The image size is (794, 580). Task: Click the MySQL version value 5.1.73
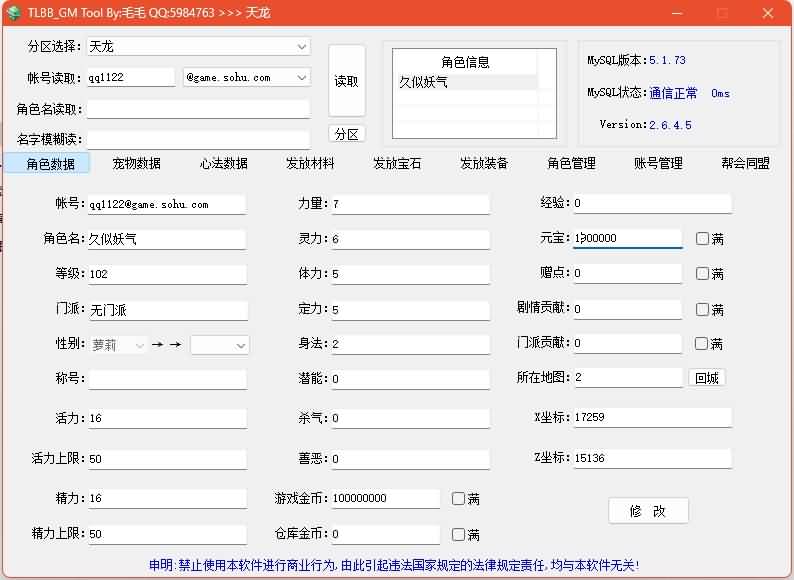(x=667, y=60)
